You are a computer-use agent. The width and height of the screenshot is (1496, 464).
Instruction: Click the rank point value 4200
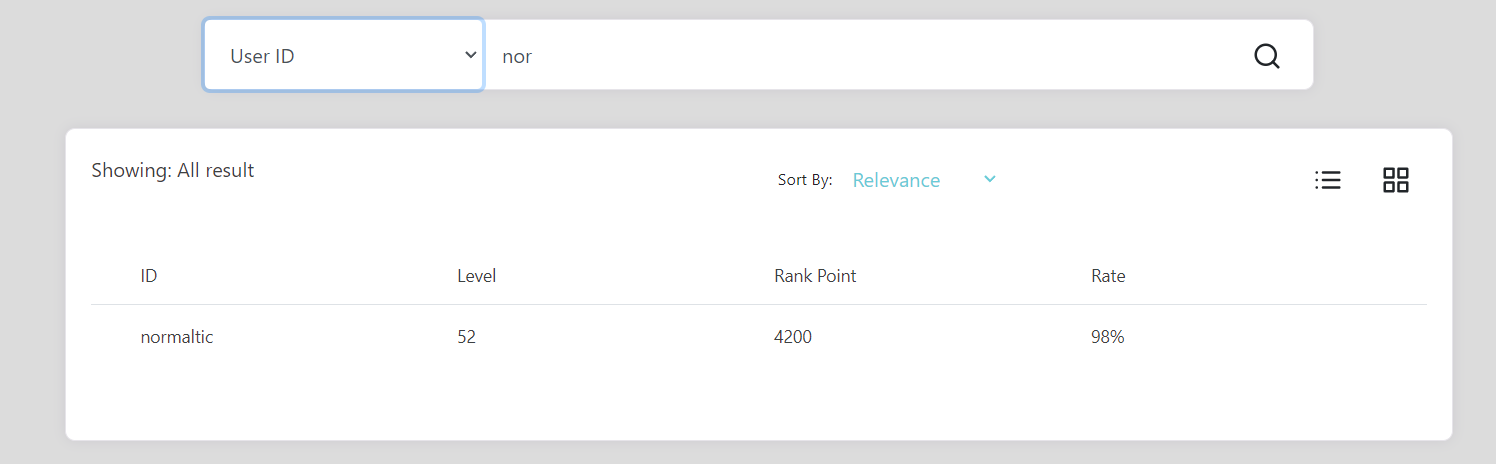[793, 337]
